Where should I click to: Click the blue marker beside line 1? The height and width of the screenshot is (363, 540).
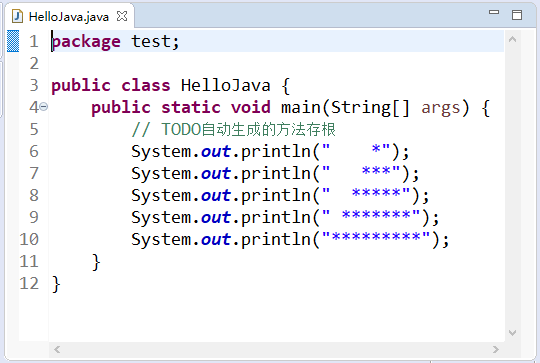tap(13, 41)
